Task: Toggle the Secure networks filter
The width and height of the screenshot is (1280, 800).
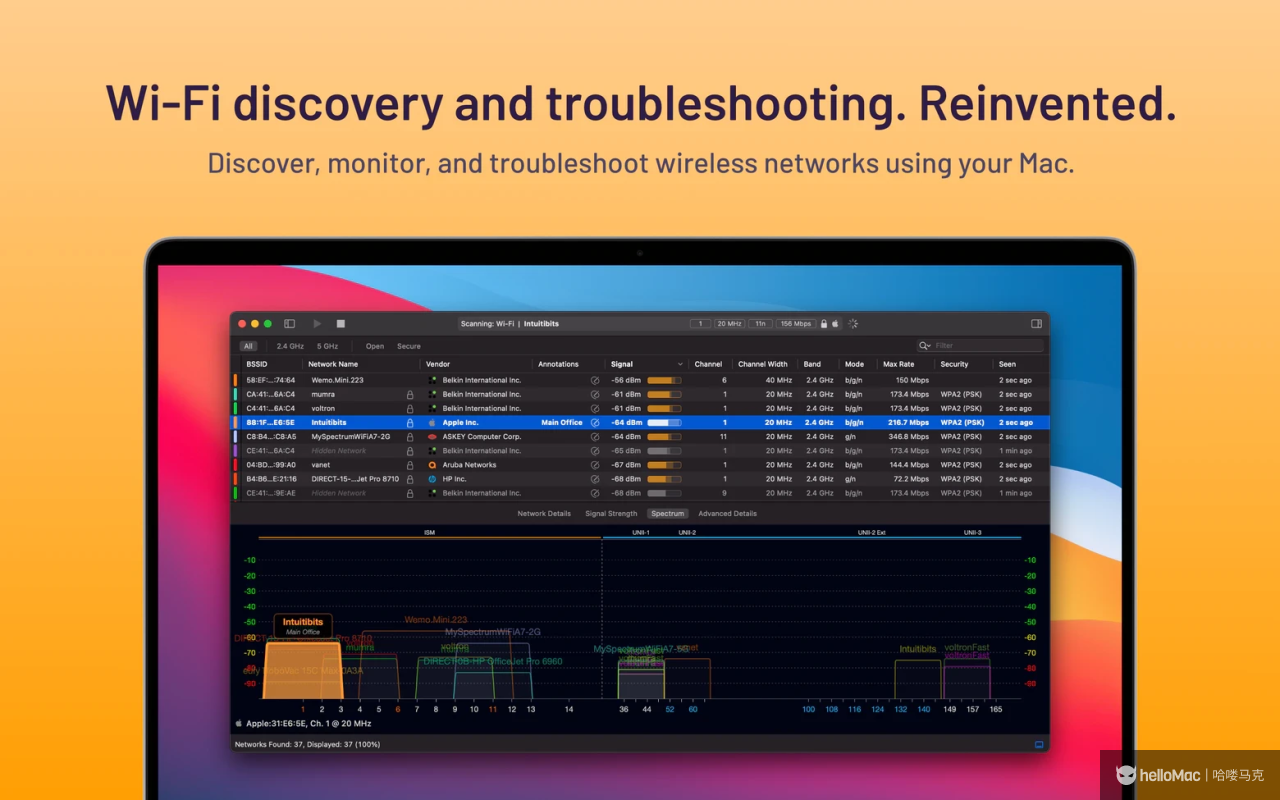Action: point(409,346)
